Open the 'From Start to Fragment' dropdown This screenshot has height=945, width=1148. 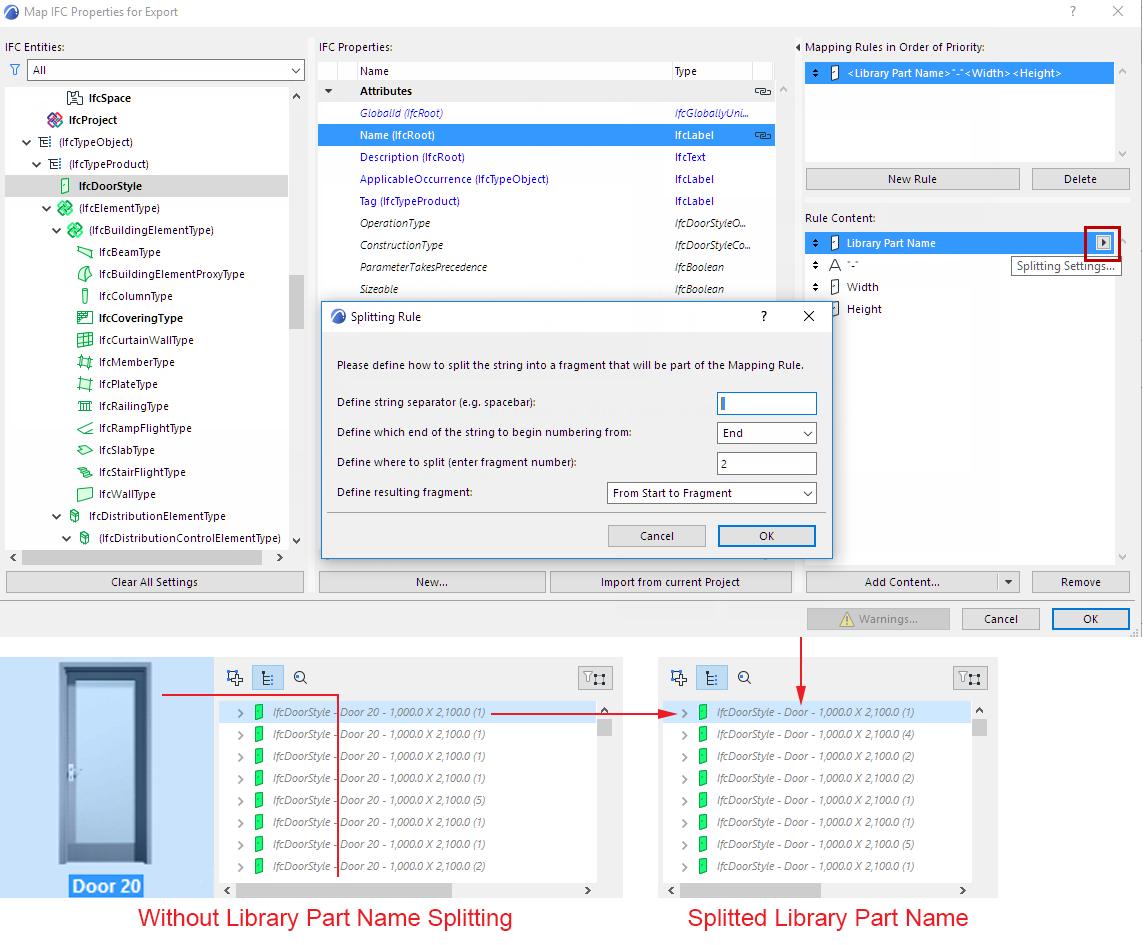tap(712, 493)
